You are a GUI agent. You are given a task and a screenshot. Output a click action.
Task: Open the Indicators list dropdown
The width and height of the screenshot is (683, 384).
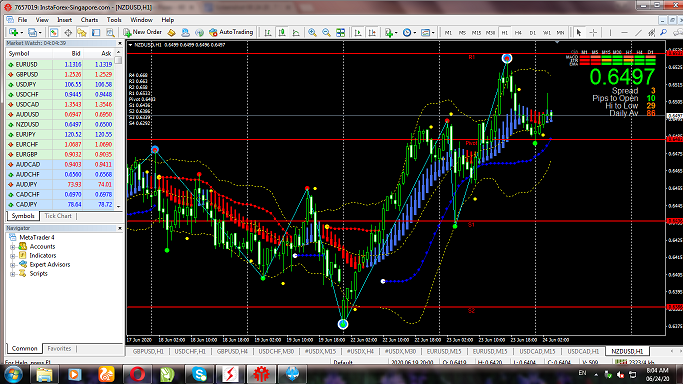click(x=396, y=33)
